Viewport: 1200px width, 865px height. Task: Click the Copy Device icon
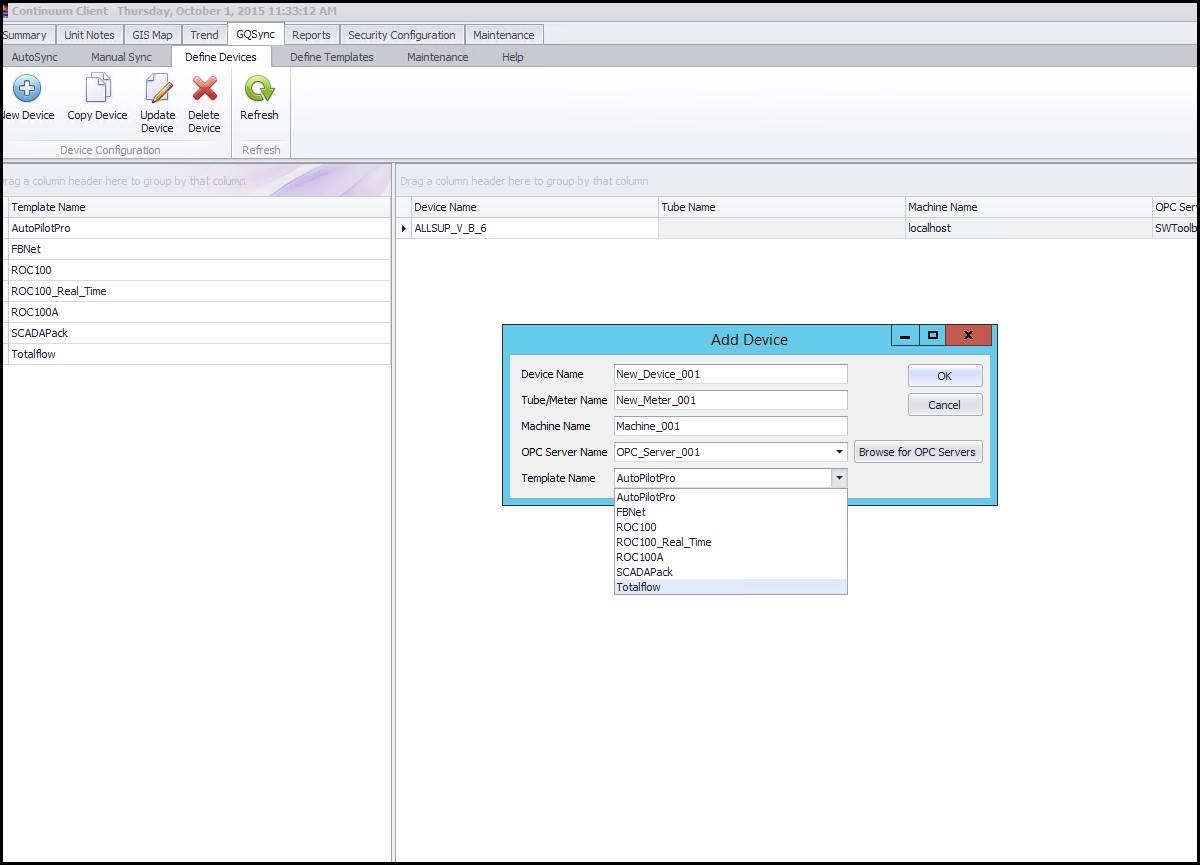click(x=97, y=90)
